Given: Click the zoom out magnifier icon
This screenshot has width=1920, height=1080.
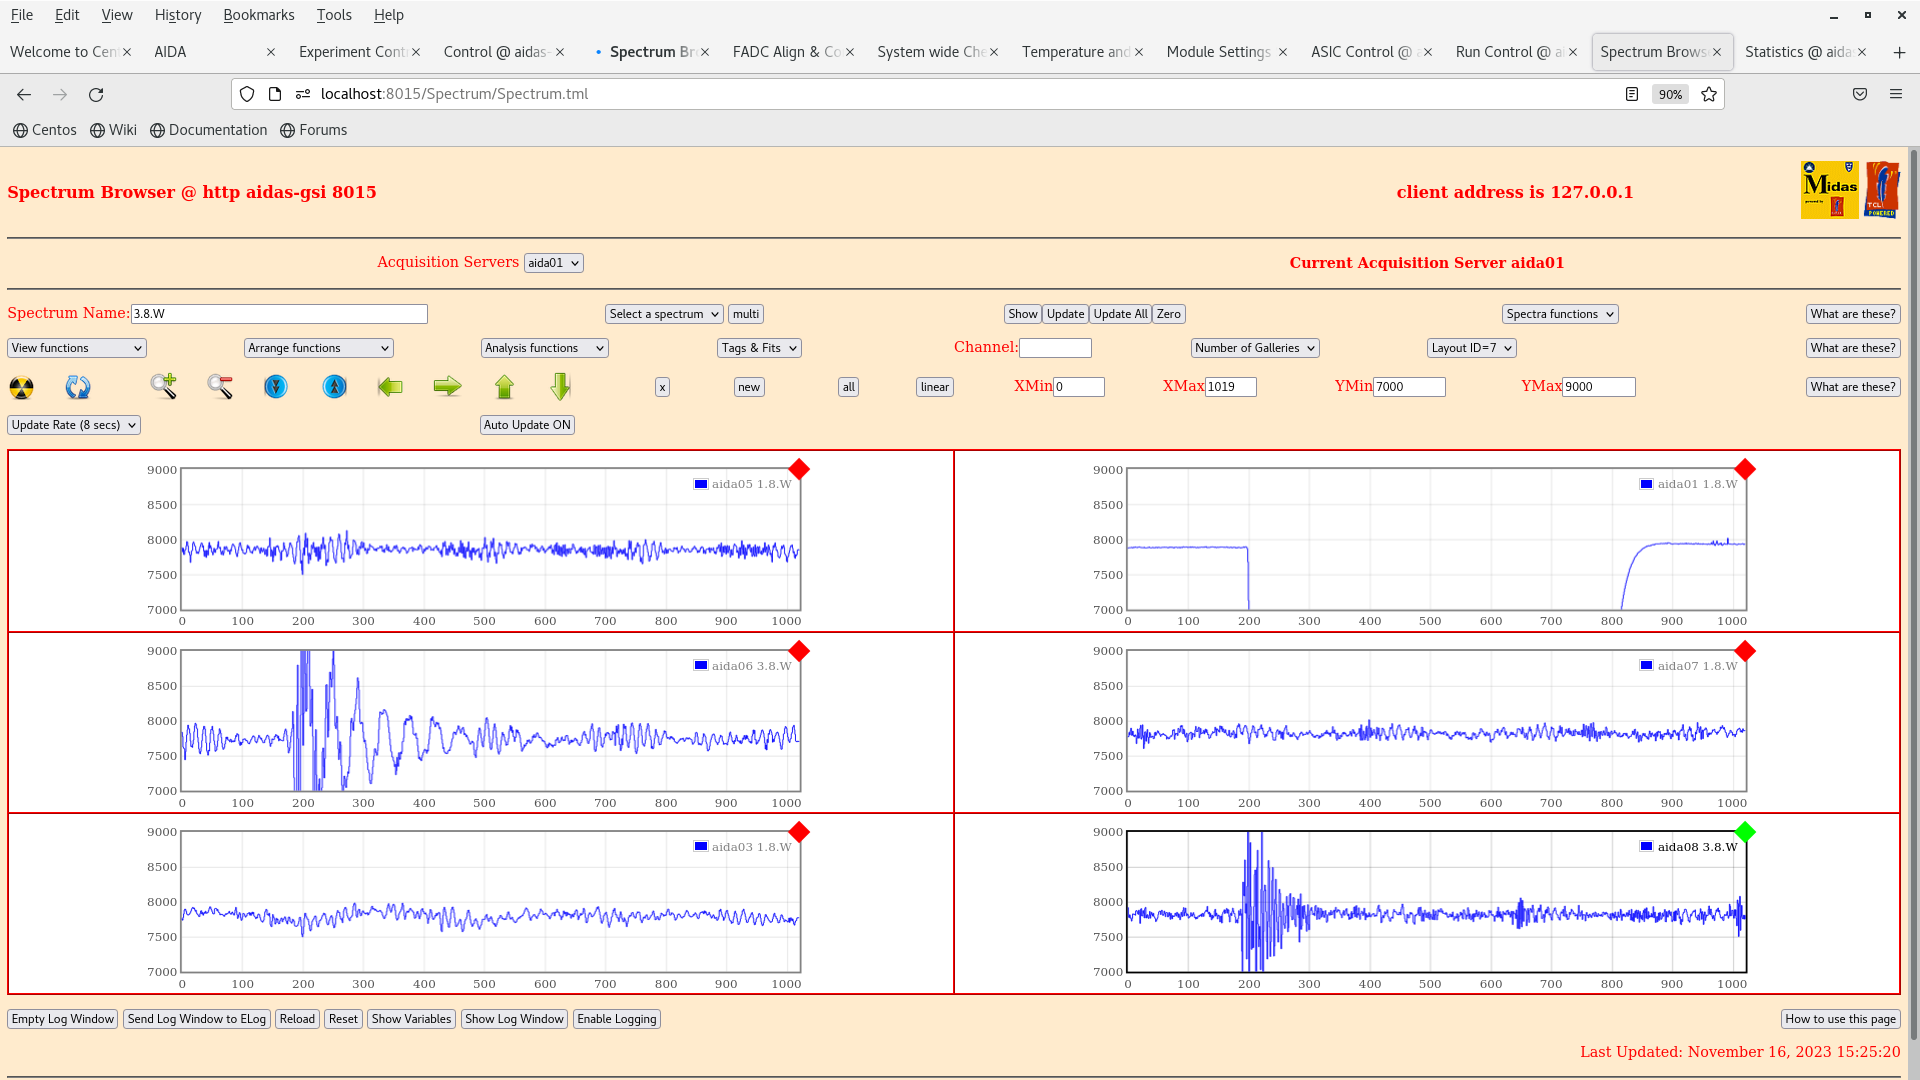Looking at the screenshot, I should tap(220, 387).
